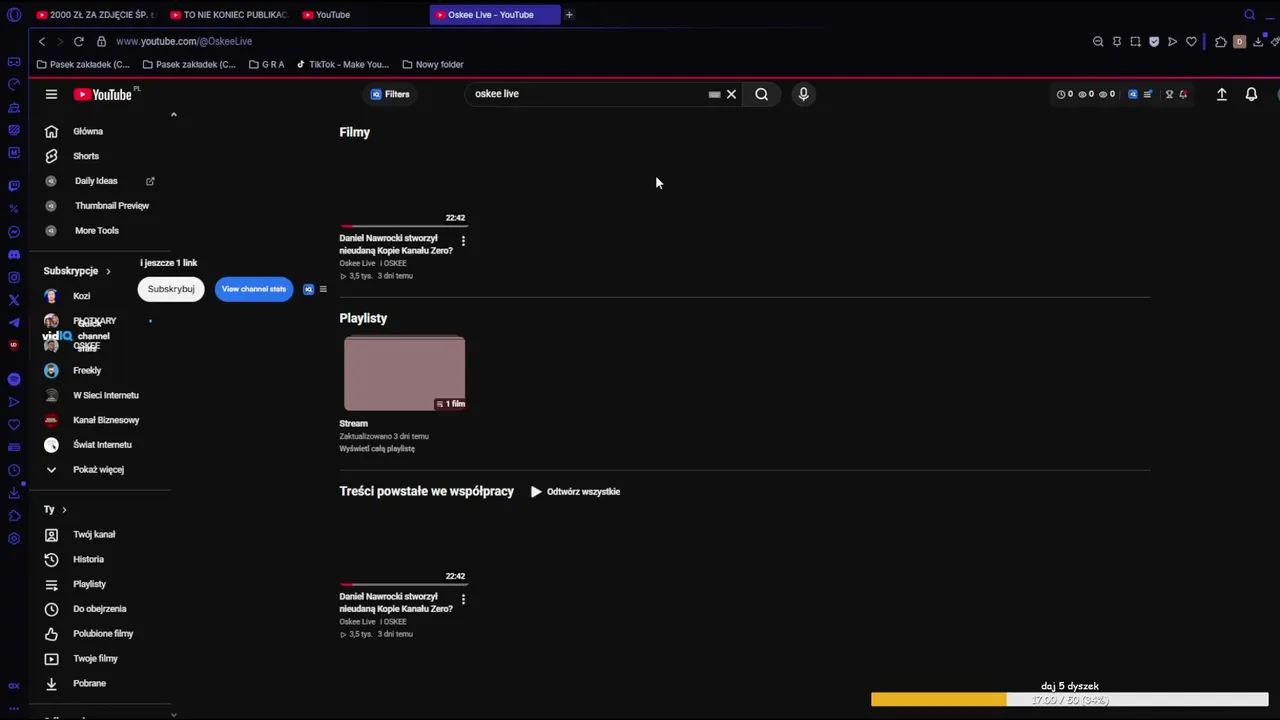The image size is (1280, 720).
Task: Open the heart favorites icon in toolbar
Action: (x=1191, y=41)
